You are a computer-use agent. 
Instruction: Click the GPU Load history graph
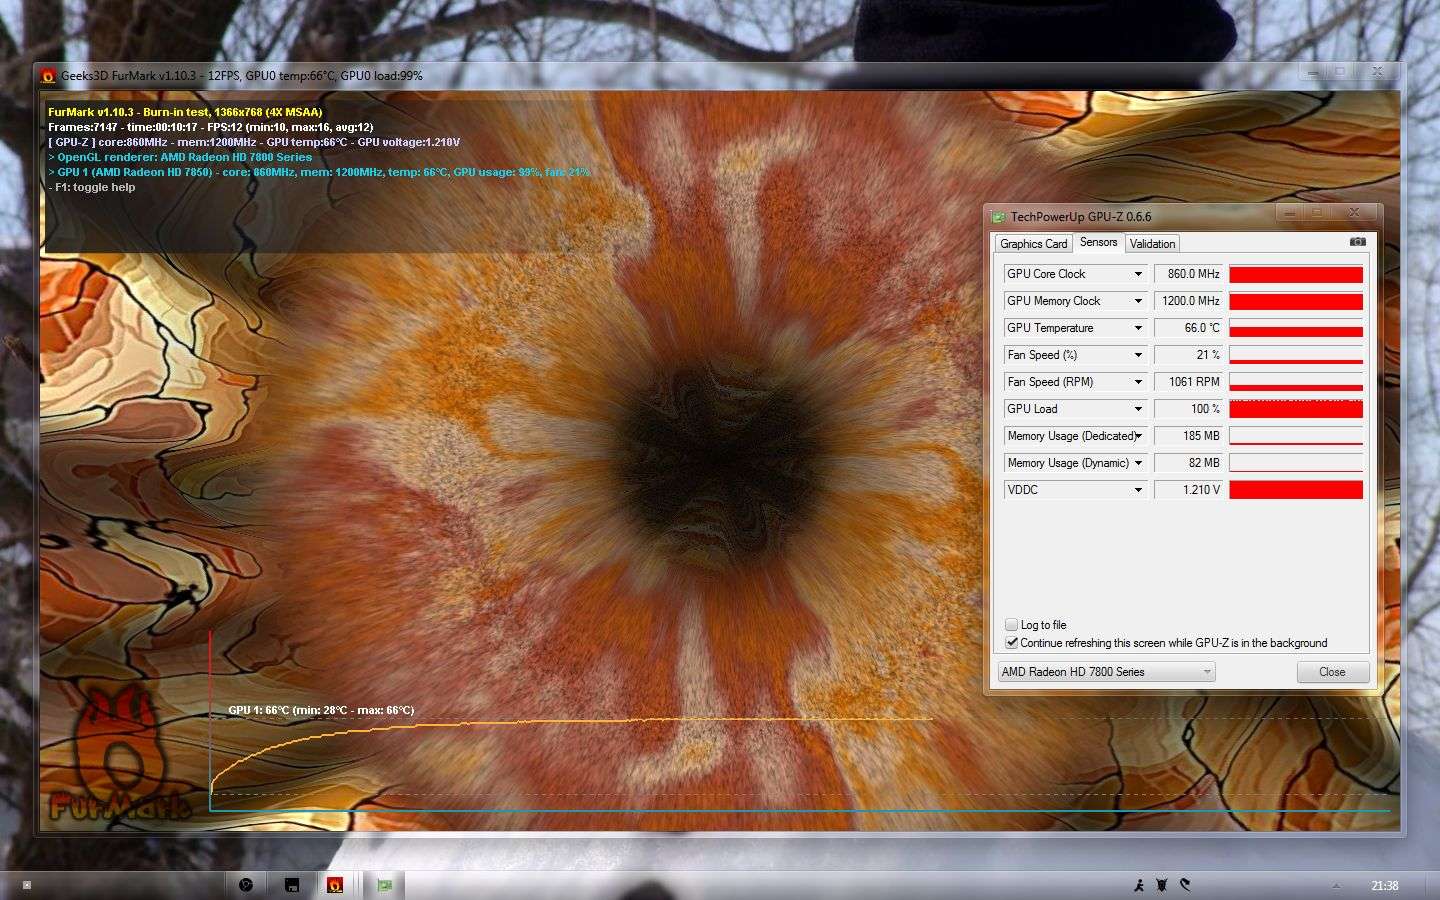pos(1295,409)
